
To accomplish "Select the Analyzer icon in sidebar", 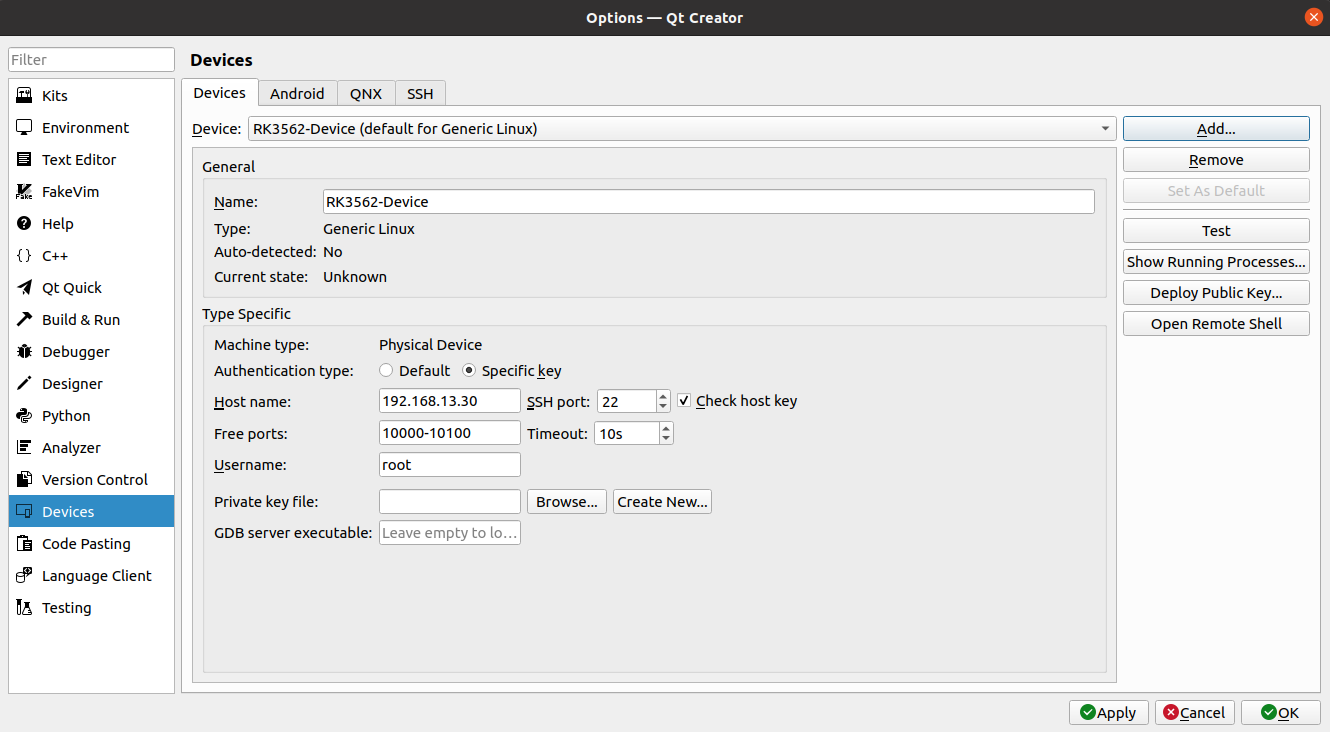I will pos(24,448).
